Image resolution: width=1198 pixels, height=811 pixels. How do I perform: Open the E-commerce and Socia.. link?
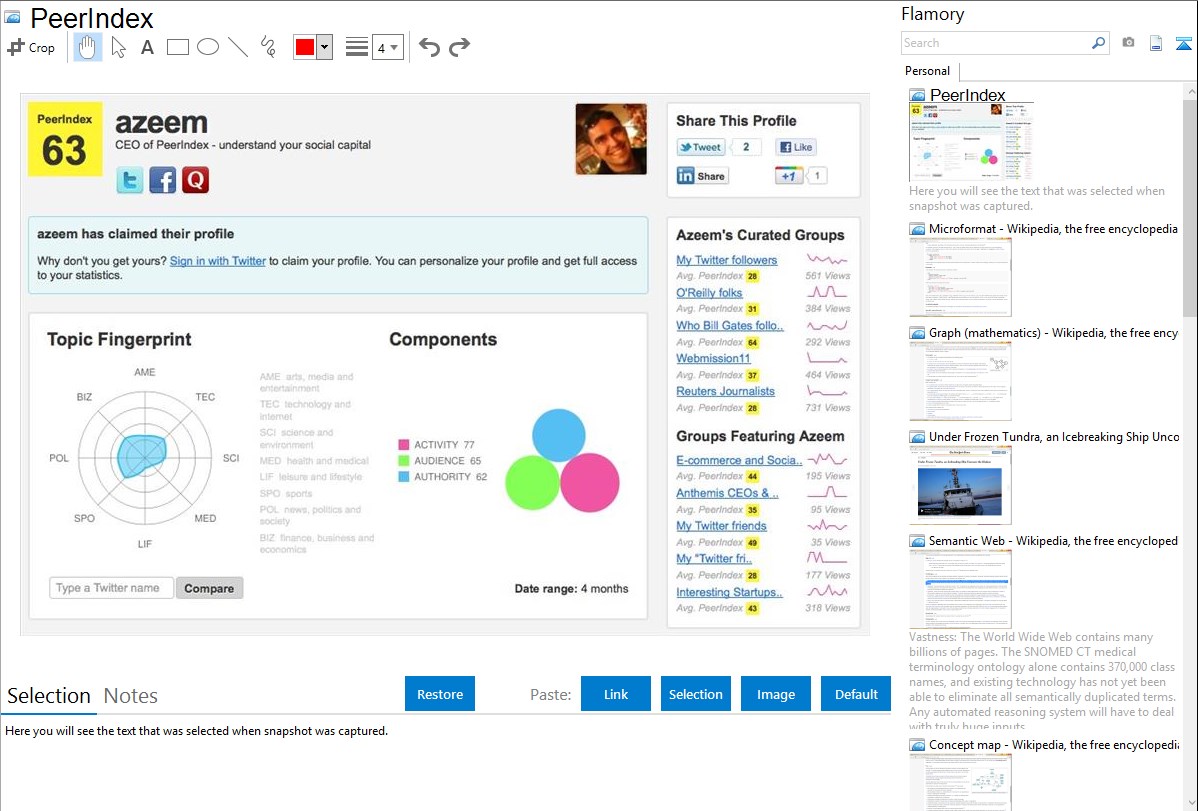(739, 460)
